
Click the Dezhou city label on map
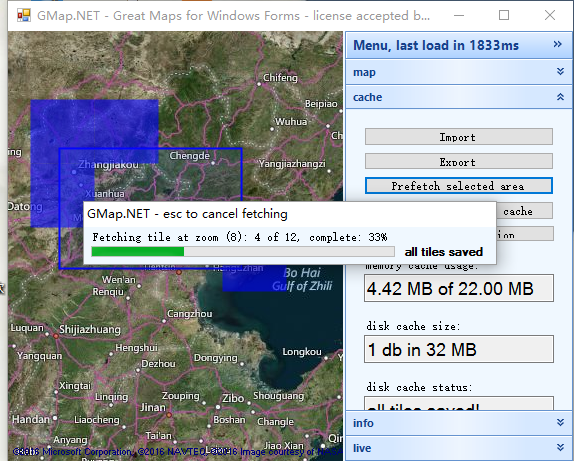[x=158, y=364]
